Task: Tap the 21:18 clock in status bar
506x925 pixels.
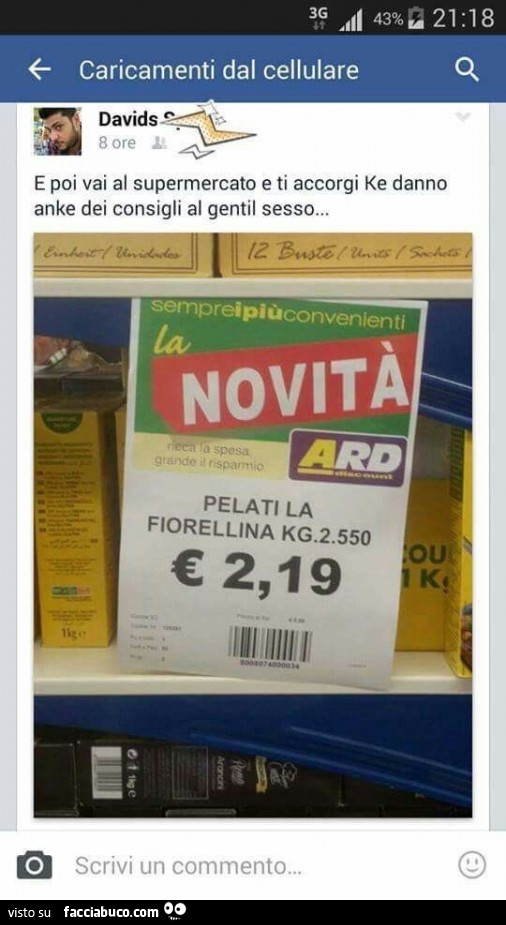Action: (x=463, y=18)
